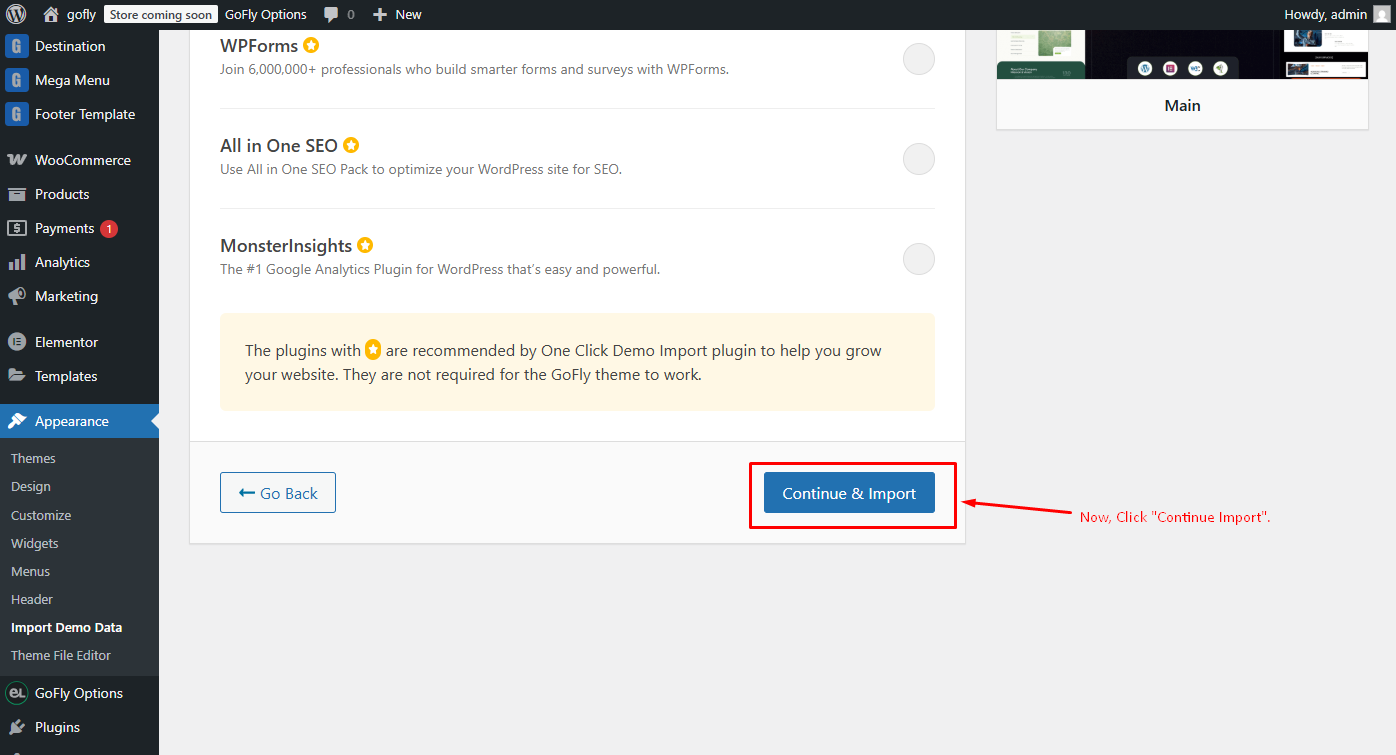1396x755 pixels.
Task: Click the MonsterInsights plugin title
Action: (286, 245)
